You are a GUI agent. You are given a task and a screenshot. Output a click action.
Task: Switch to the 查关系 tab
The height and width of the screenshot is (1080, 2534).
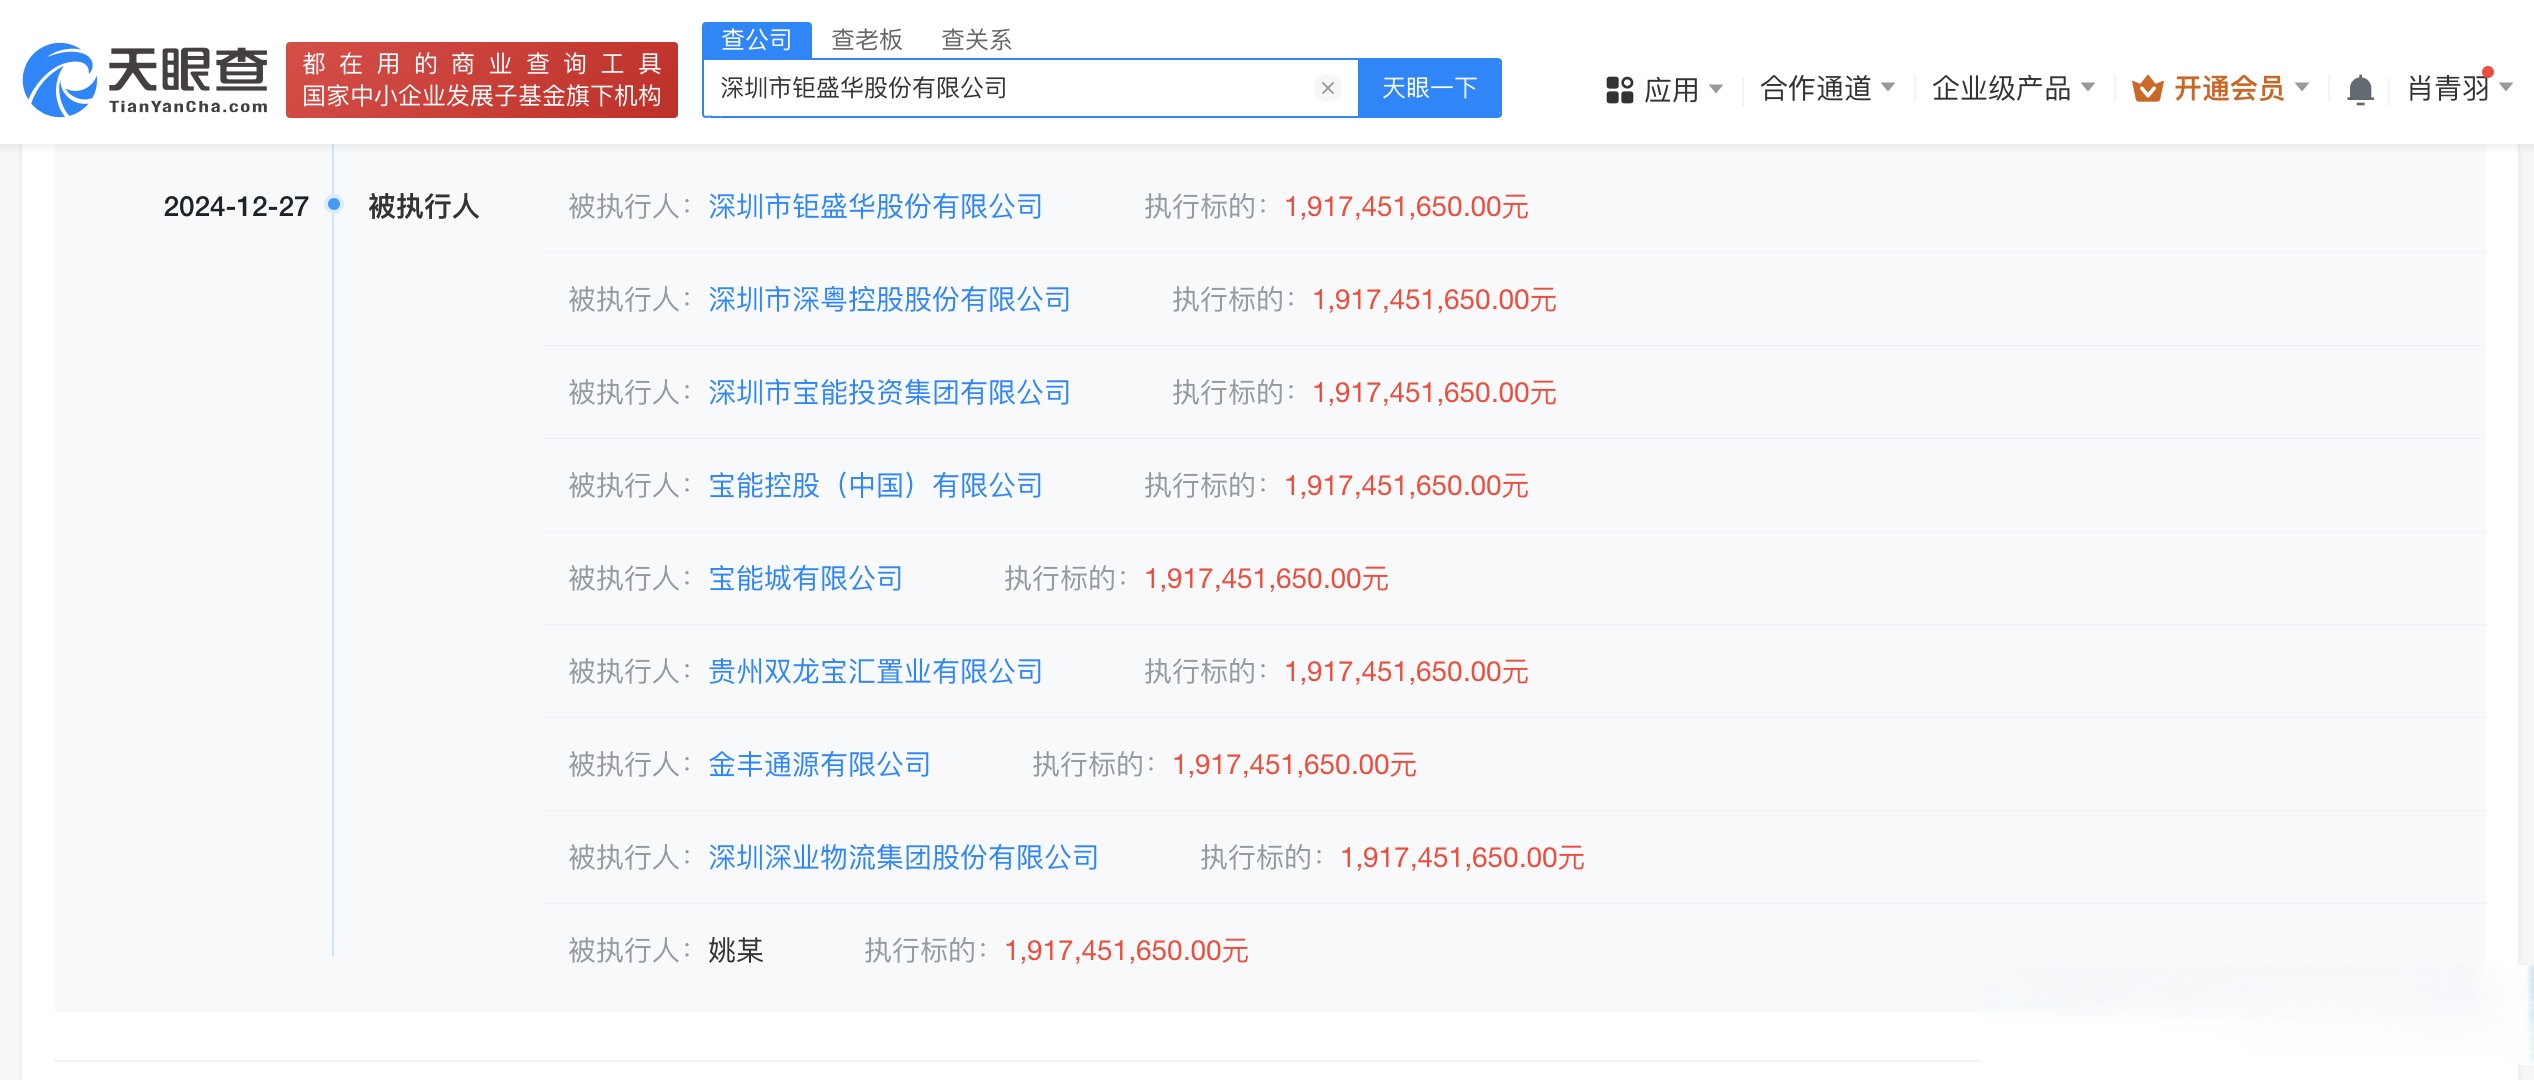976,38
